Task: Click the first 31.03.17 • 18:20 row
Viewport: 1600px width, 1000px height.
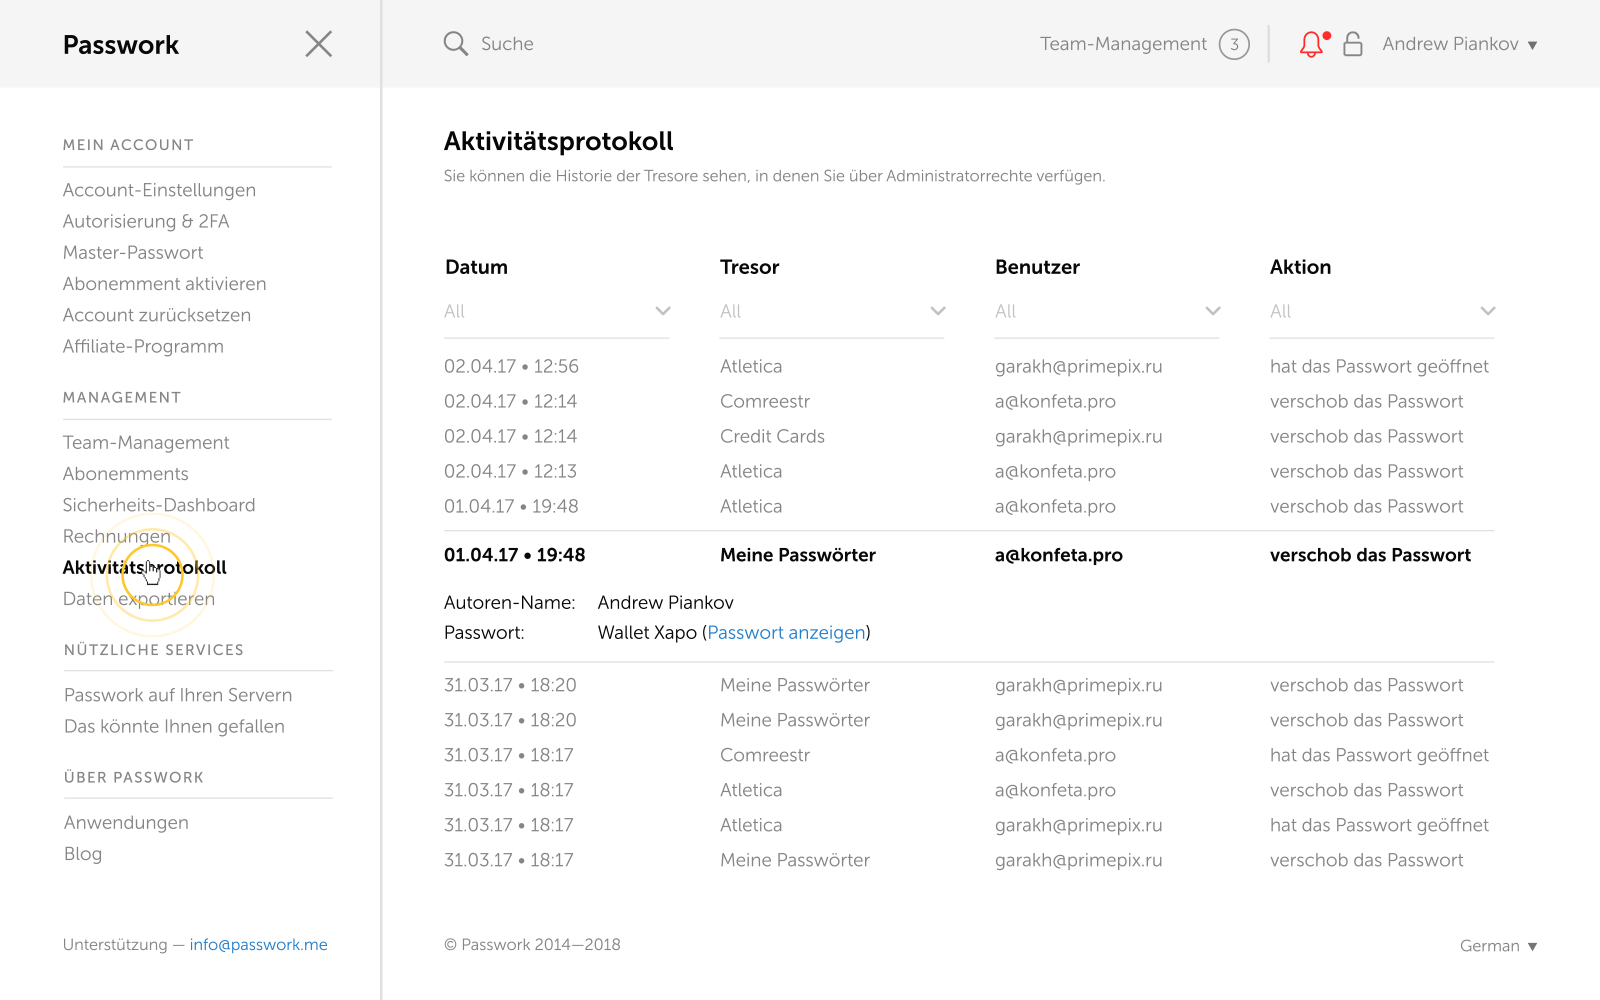Action: (x=969, y=686)
